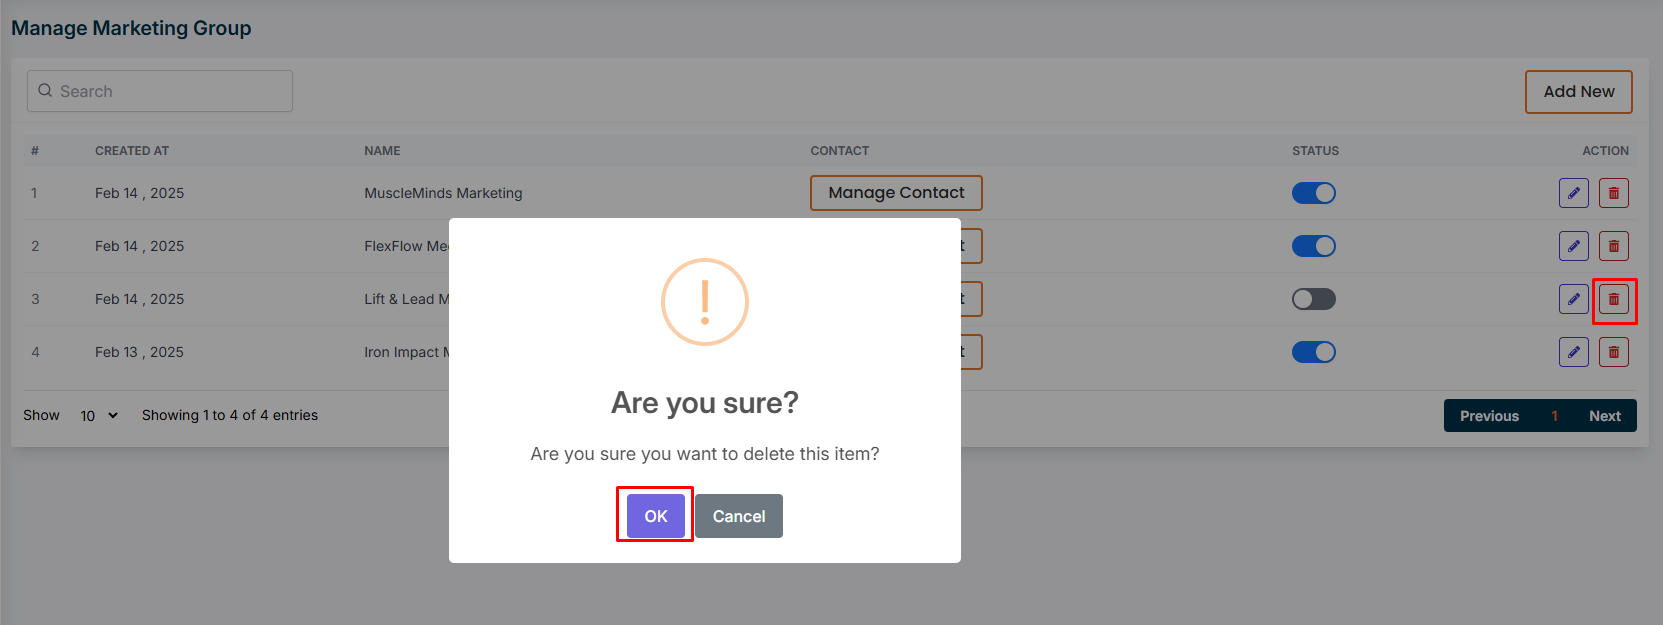Toggle FlexFlow row status switch
The width and height of the screenshot is (1663, 625).
pyautogui.click(x=1313, y=246)
